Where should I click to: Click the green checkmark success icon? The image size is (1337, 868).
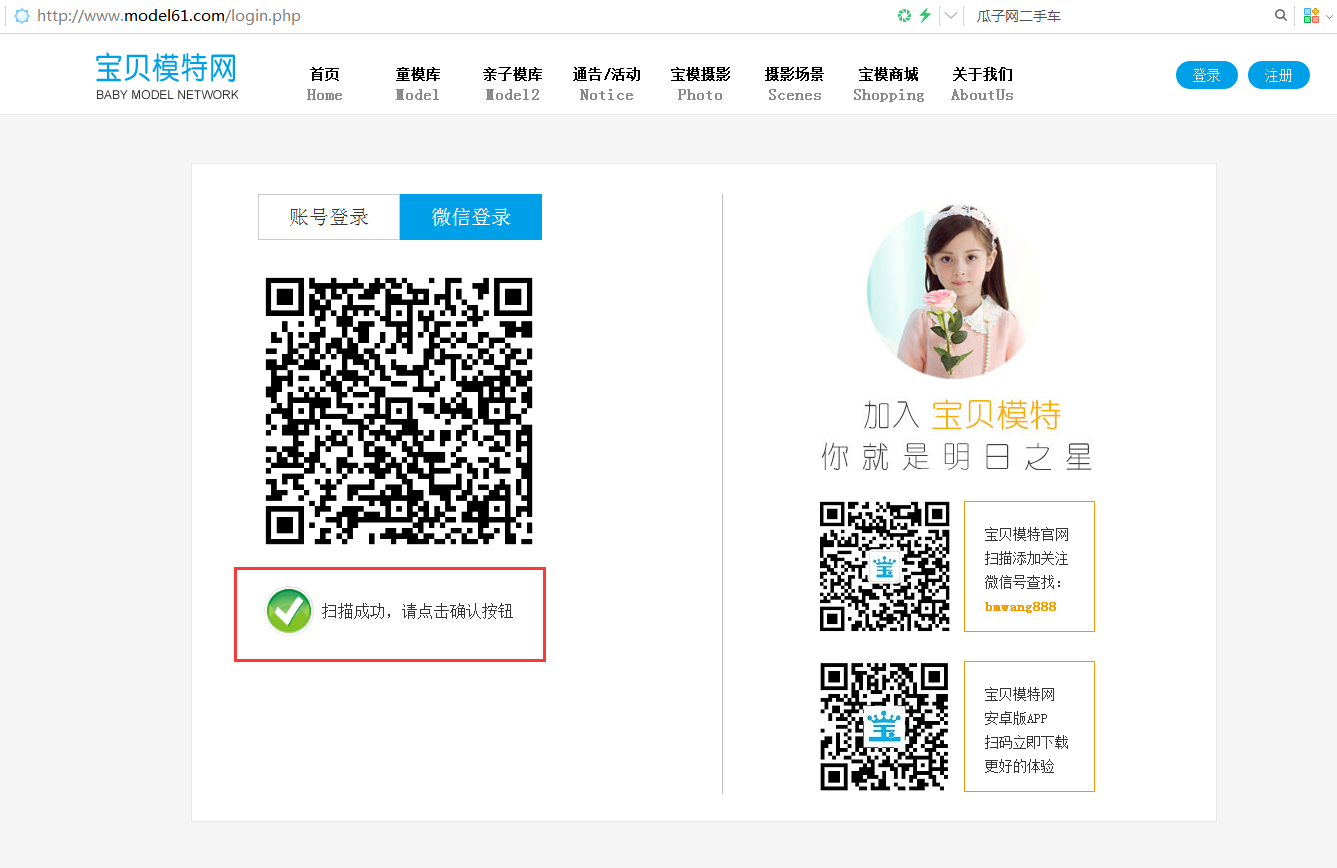pos(290,611)
